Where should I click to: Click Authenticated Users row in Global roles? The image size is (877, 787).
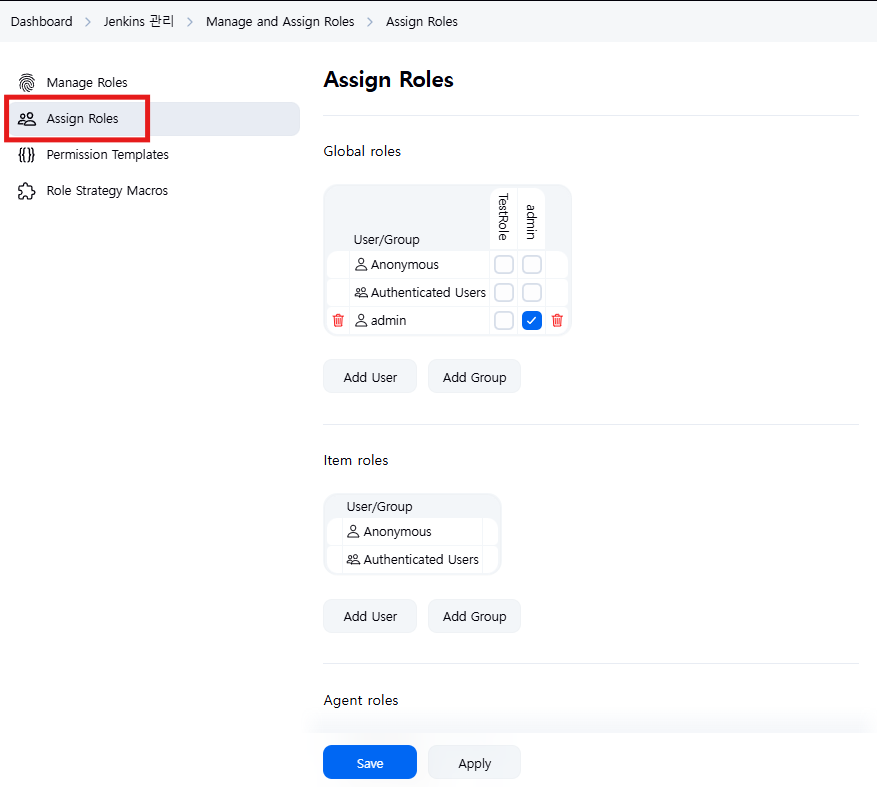click(x=447, y=293)
